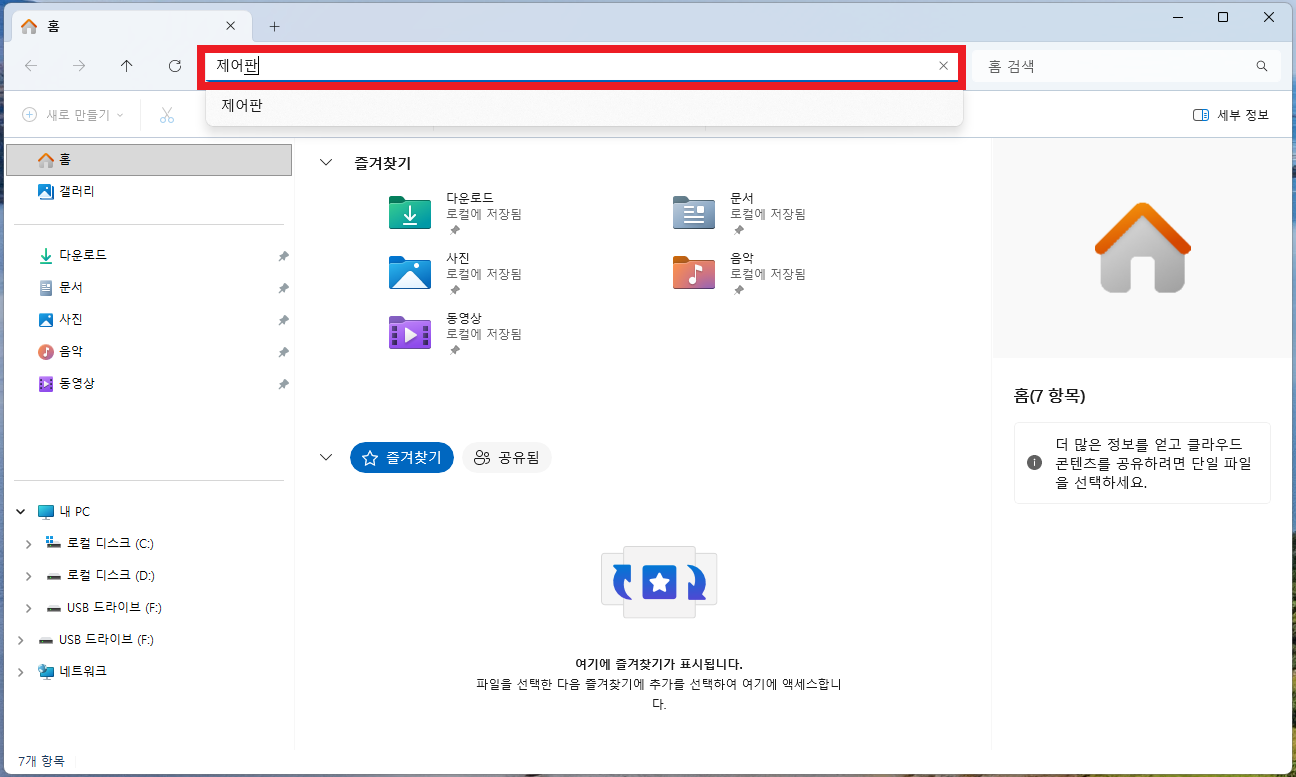Open 문서 in the sidebar quick access

tap(149, 287)
